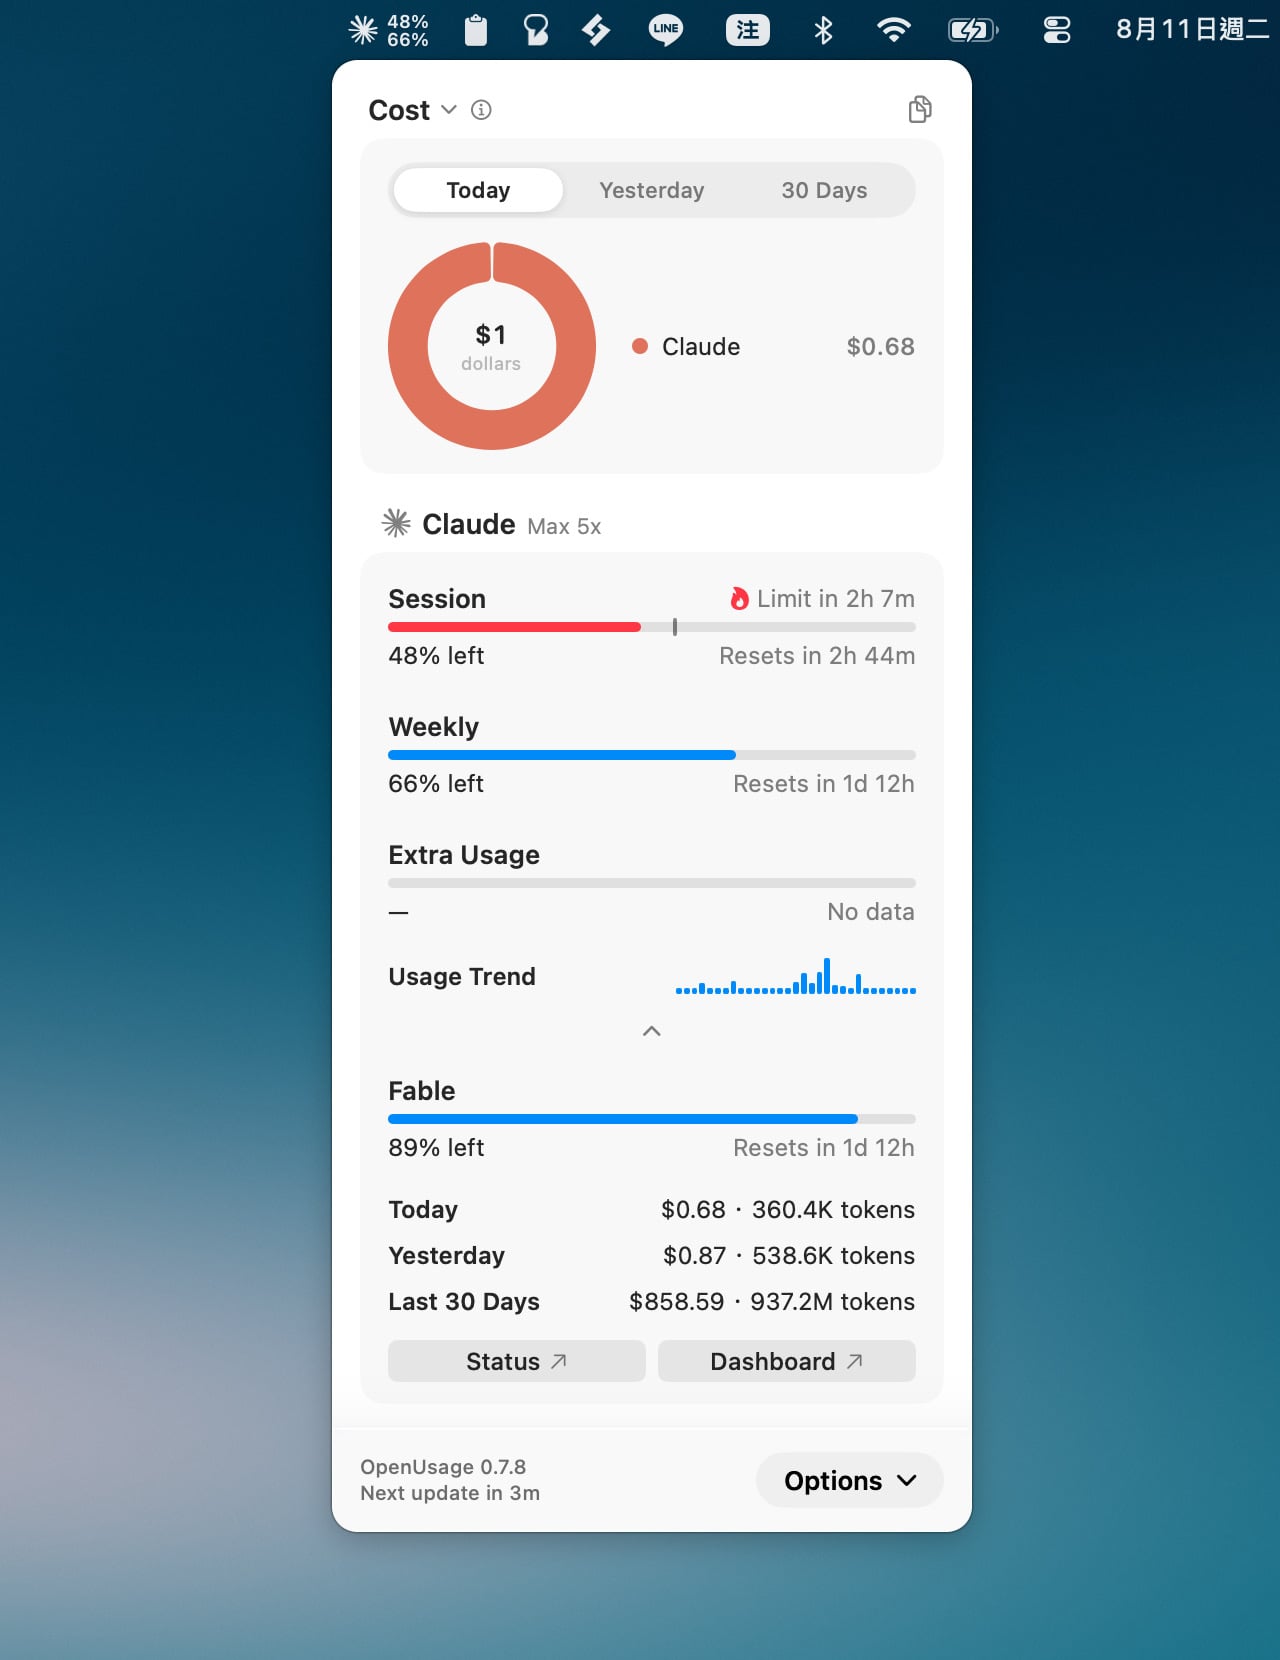Screen dimensions: 1280x1660
Task: Switch to the Yesterday tab
Action: [x=652, y=190]
